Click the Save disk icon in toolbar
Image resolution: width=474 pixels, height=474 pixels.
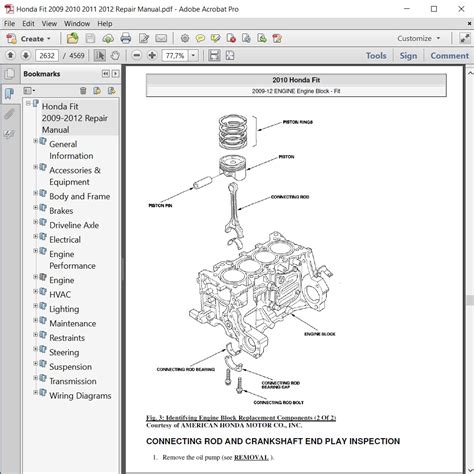coord(90,39)
